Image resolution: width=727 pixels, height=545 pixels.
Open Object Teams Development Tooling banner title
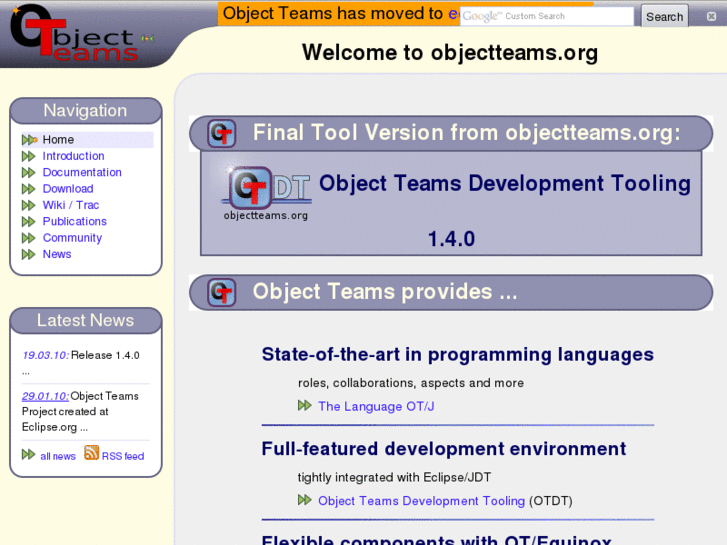click(505, 183)
